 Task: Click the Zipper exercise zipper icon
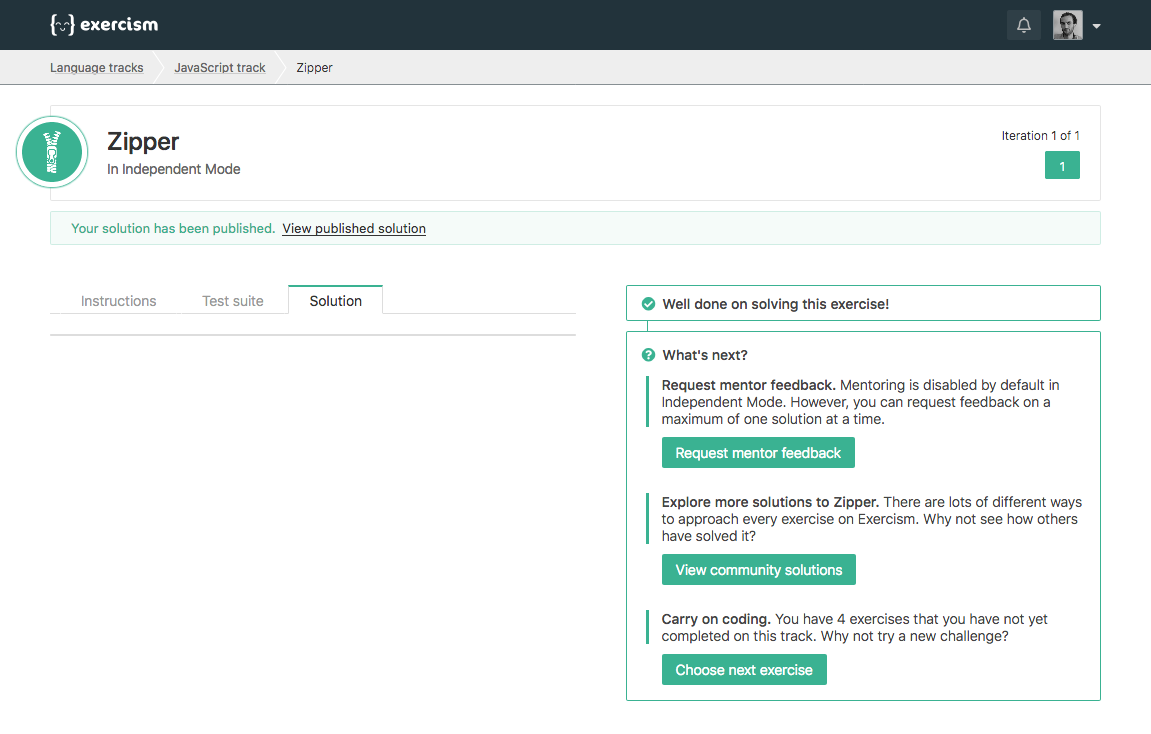(x=51, y=152)
